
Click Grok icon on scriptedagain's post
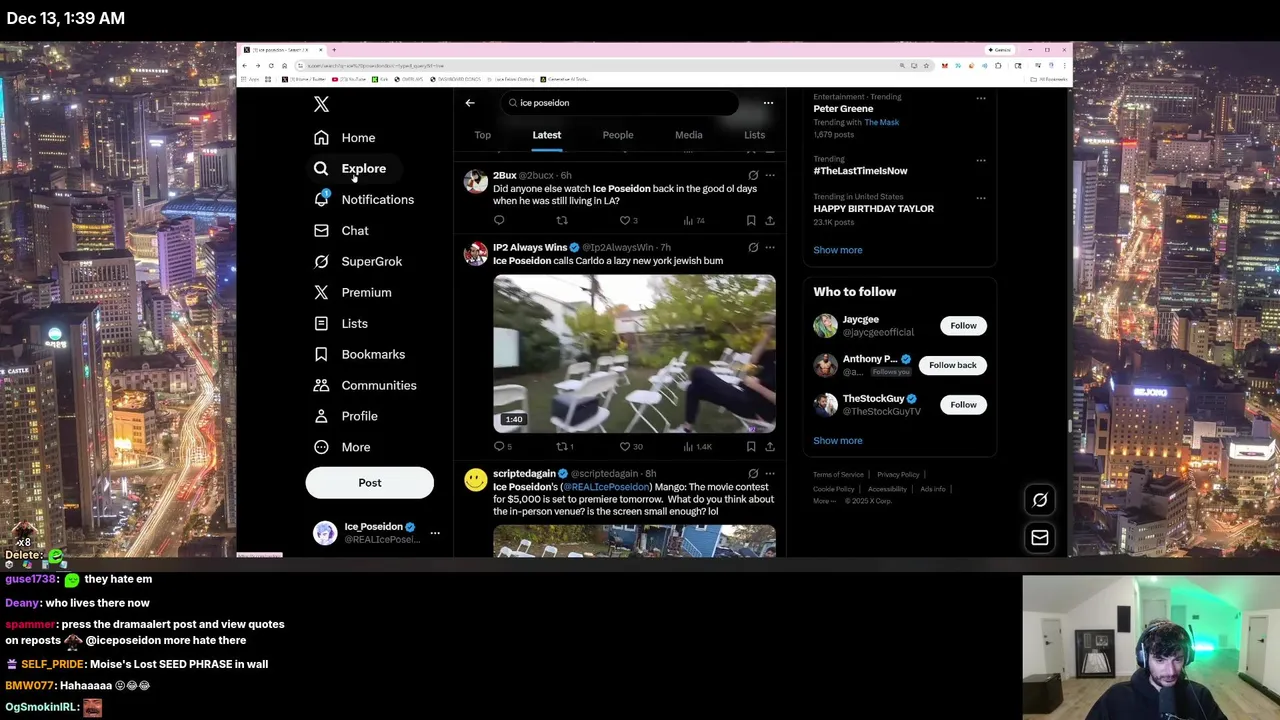pos(753,474)
